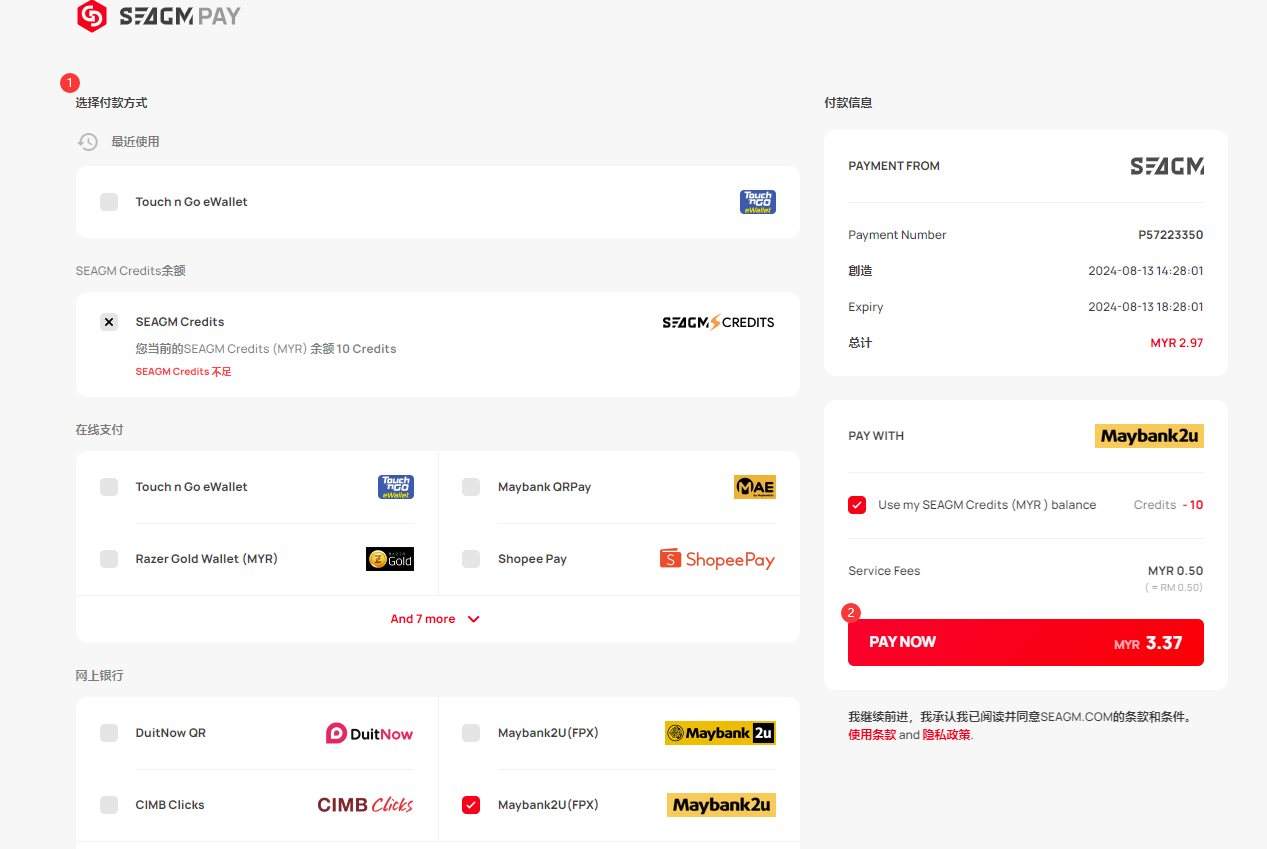Click the red SEAGM Credits 不足 warning

pyautogui.click(x=183, y=372)
